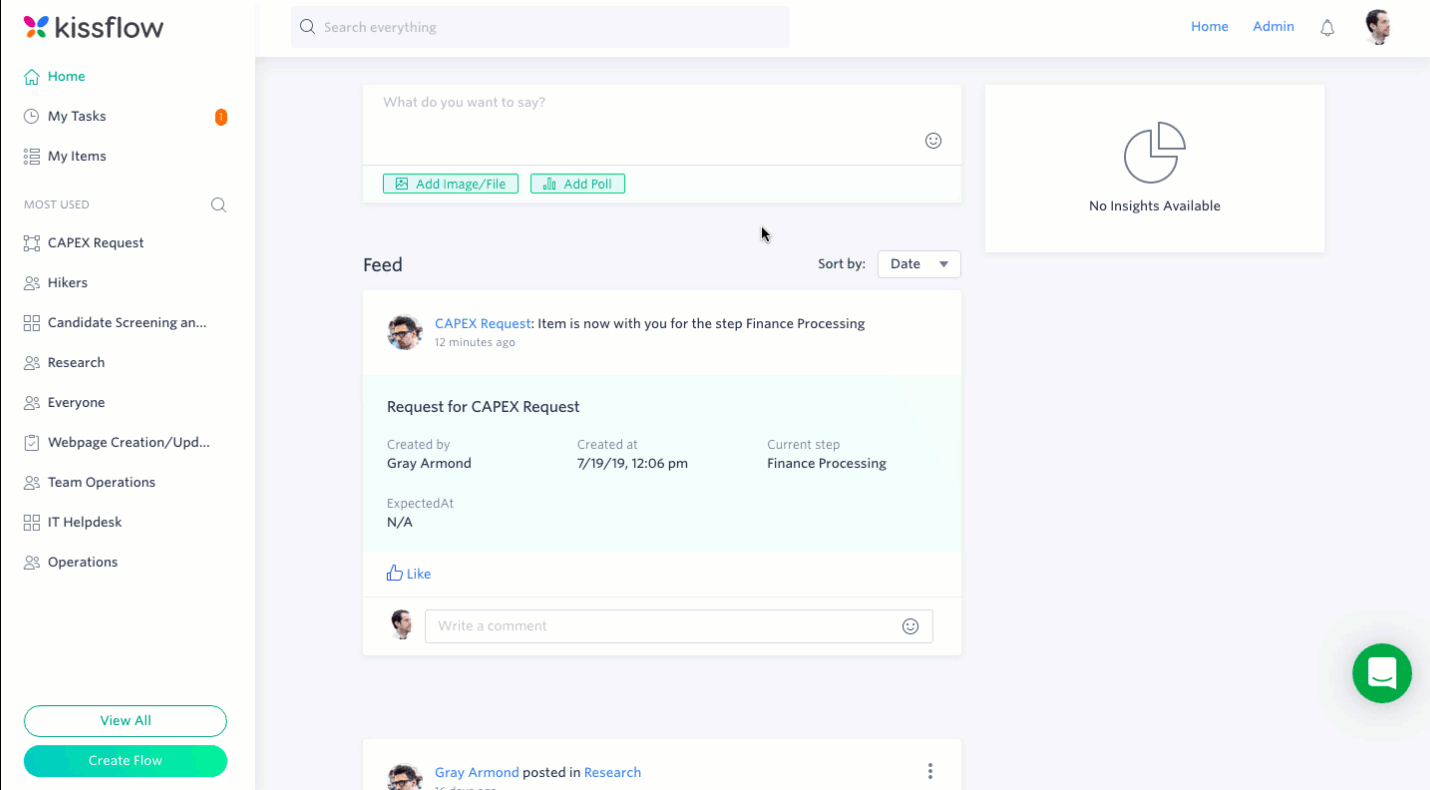
Task: Open the Sort by Date dropdown
Action: click(919, 264)
